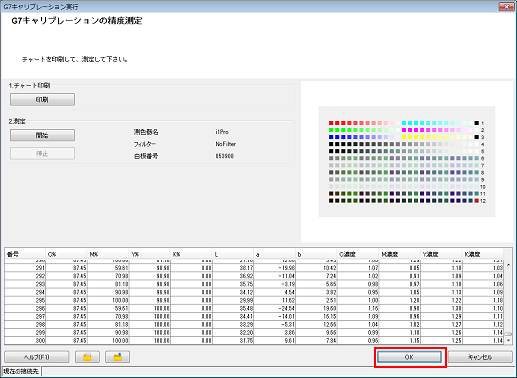This screenshot has width=517, height=378.
Task: Click the table scrollbar down arrow
Action: point(508,340)
